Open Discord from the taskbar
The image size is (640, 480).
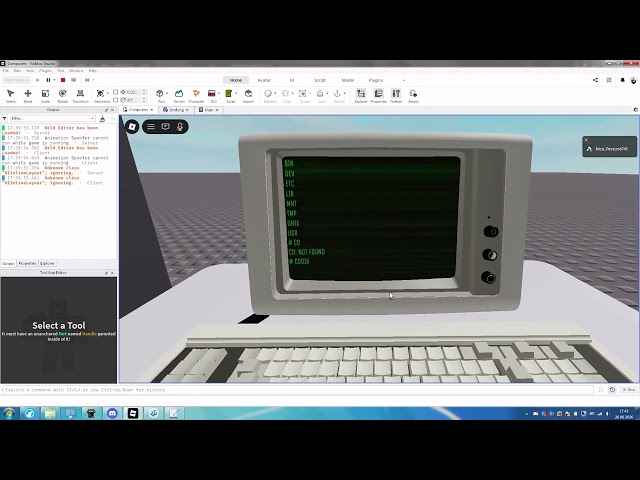(x=112, y=413)
